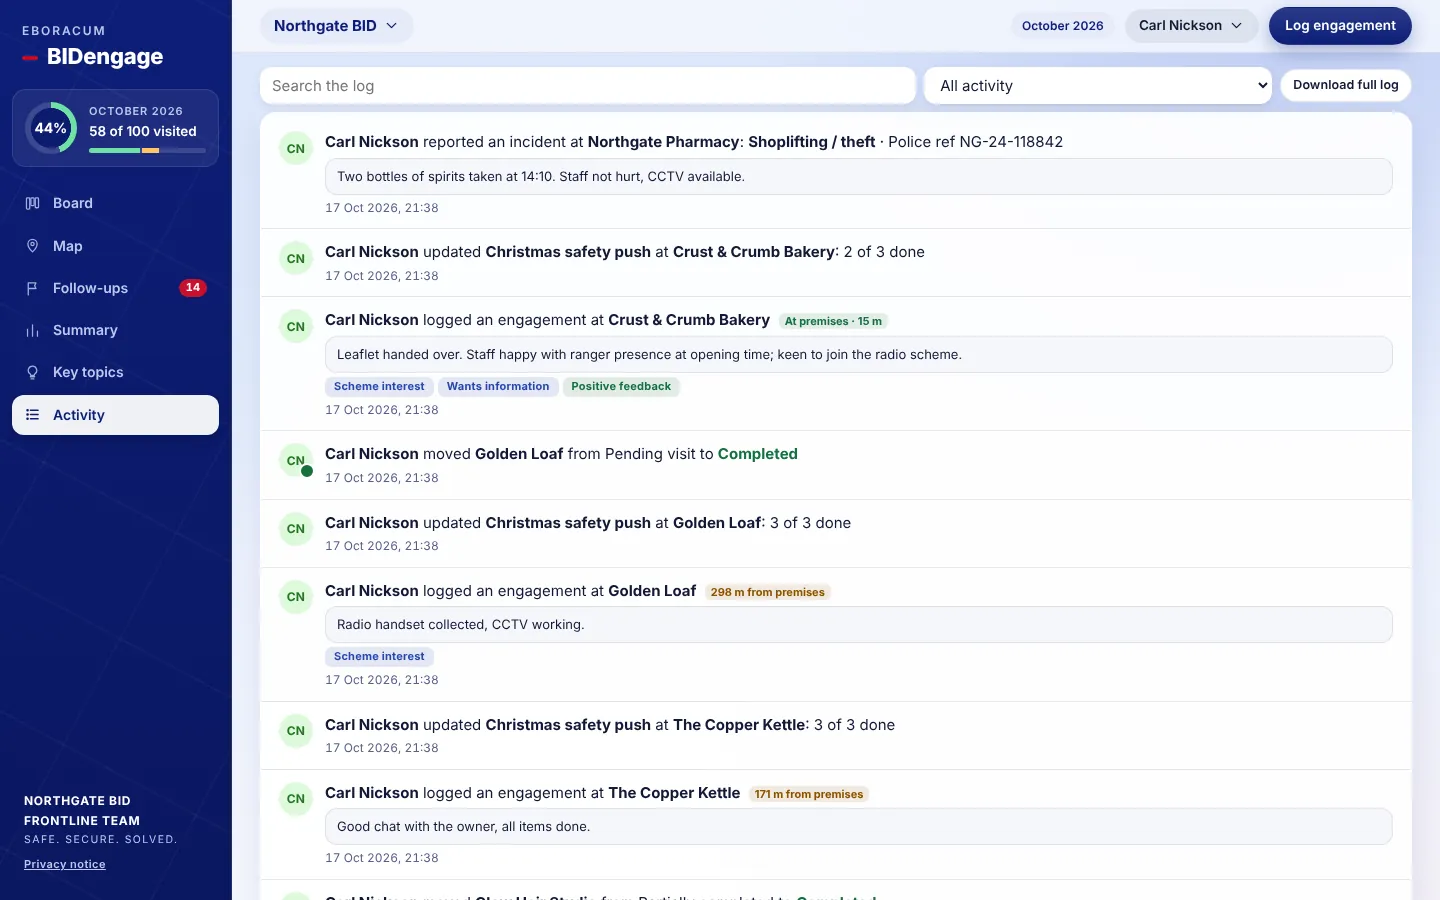Open the Northgate BID selector
Screen dimensions: 1440x900
pyautogui.click(x=336, y=26)
